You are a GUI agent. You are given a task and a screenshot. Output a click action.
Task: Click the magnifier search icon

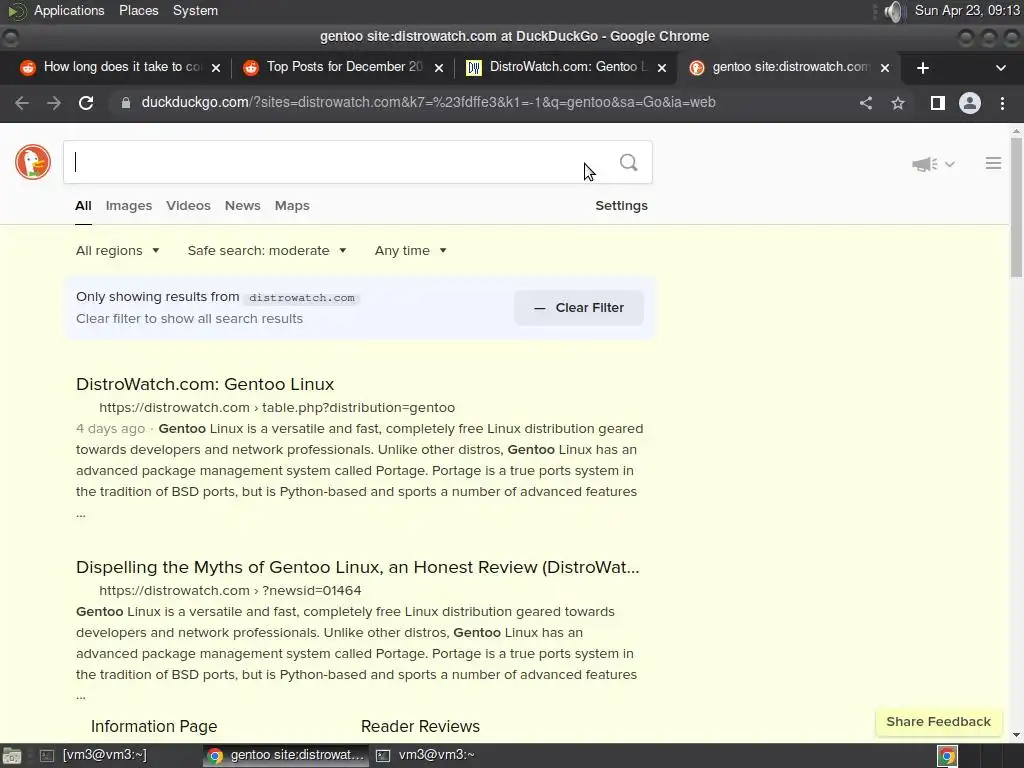coord(628,163)
